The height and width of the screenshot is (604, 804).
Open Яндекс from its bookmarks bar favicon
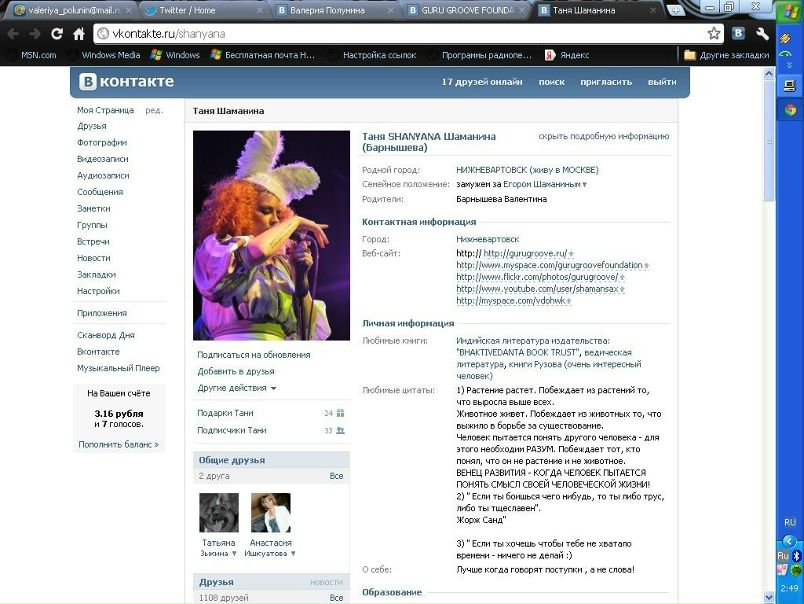click(552, 55)
